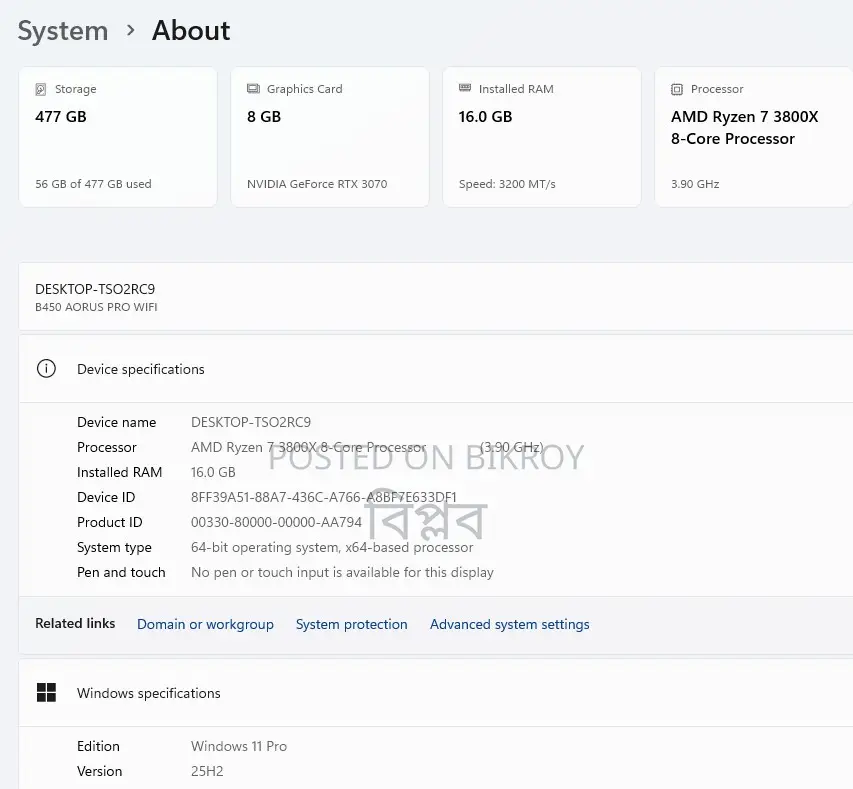Image resolution: width=853 pixels, height=789 pixels.
Task: Click the breadcrumb chevron after System
Action: click(x=130, y=30)
